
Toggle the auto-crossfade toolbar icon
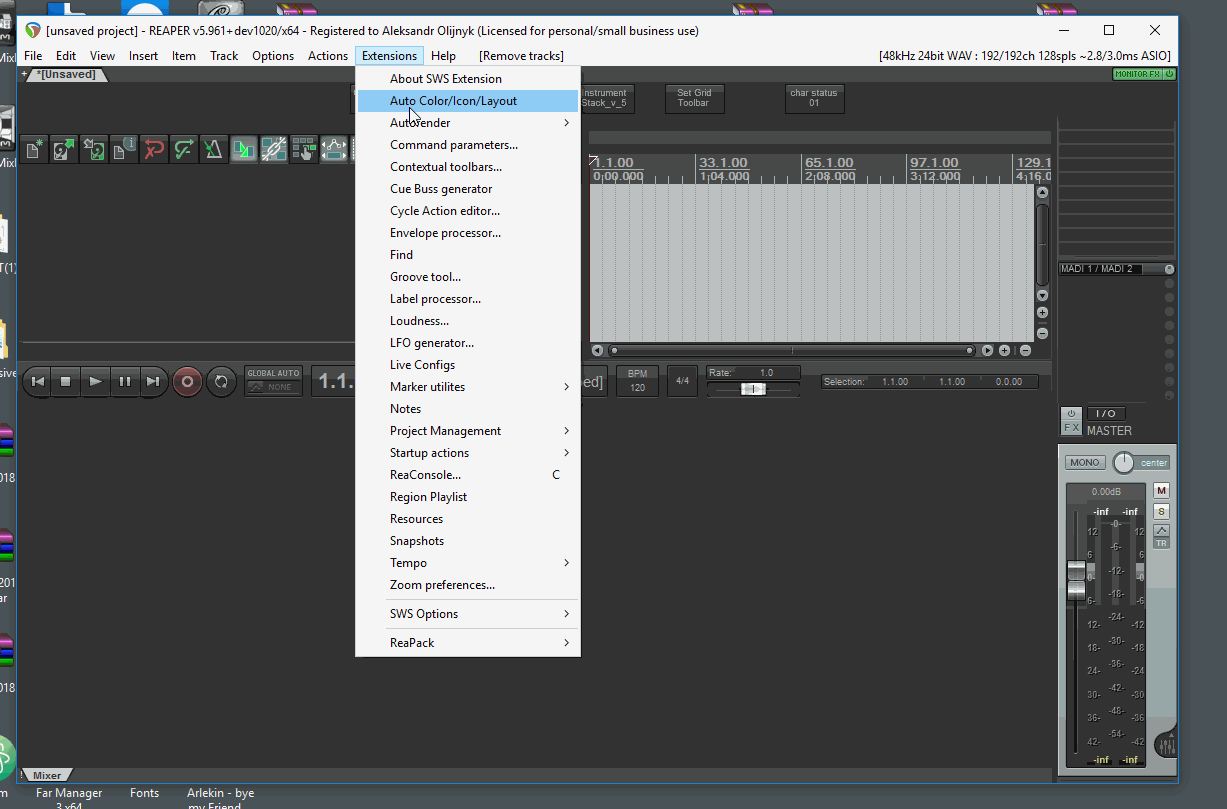(244, 150)
